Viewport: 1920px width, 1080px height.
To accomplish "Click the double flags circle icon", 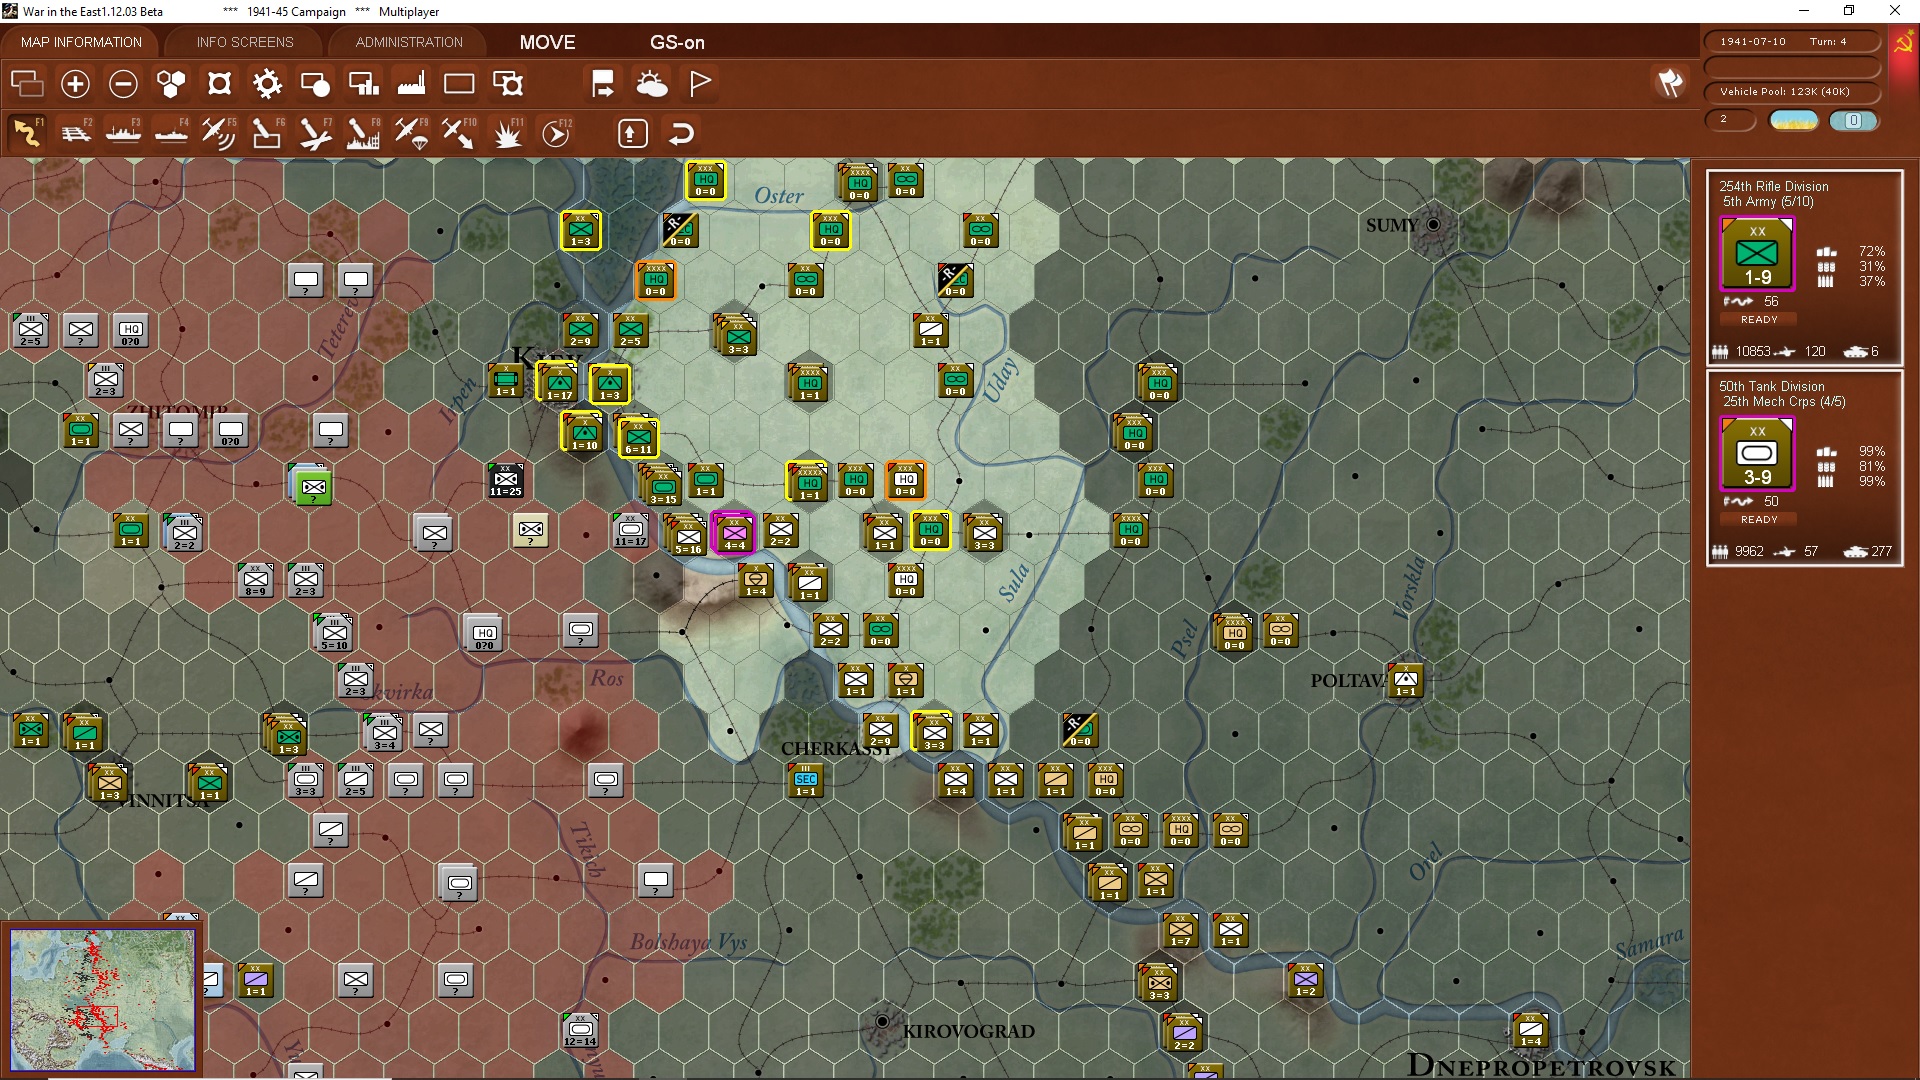I will pyautogui.click(x=1670, y=84).
